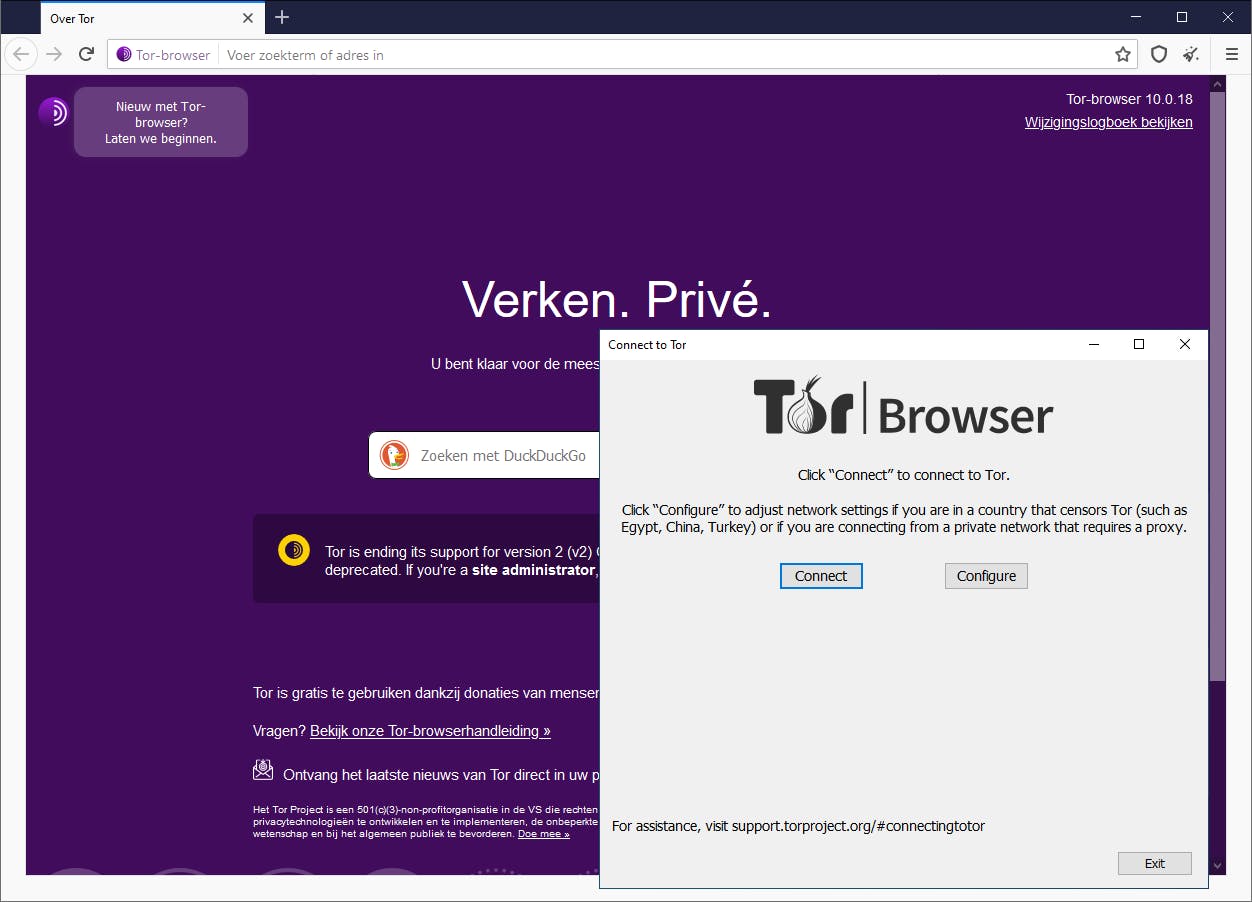Go back with the browser back arrow

(21, 54)
